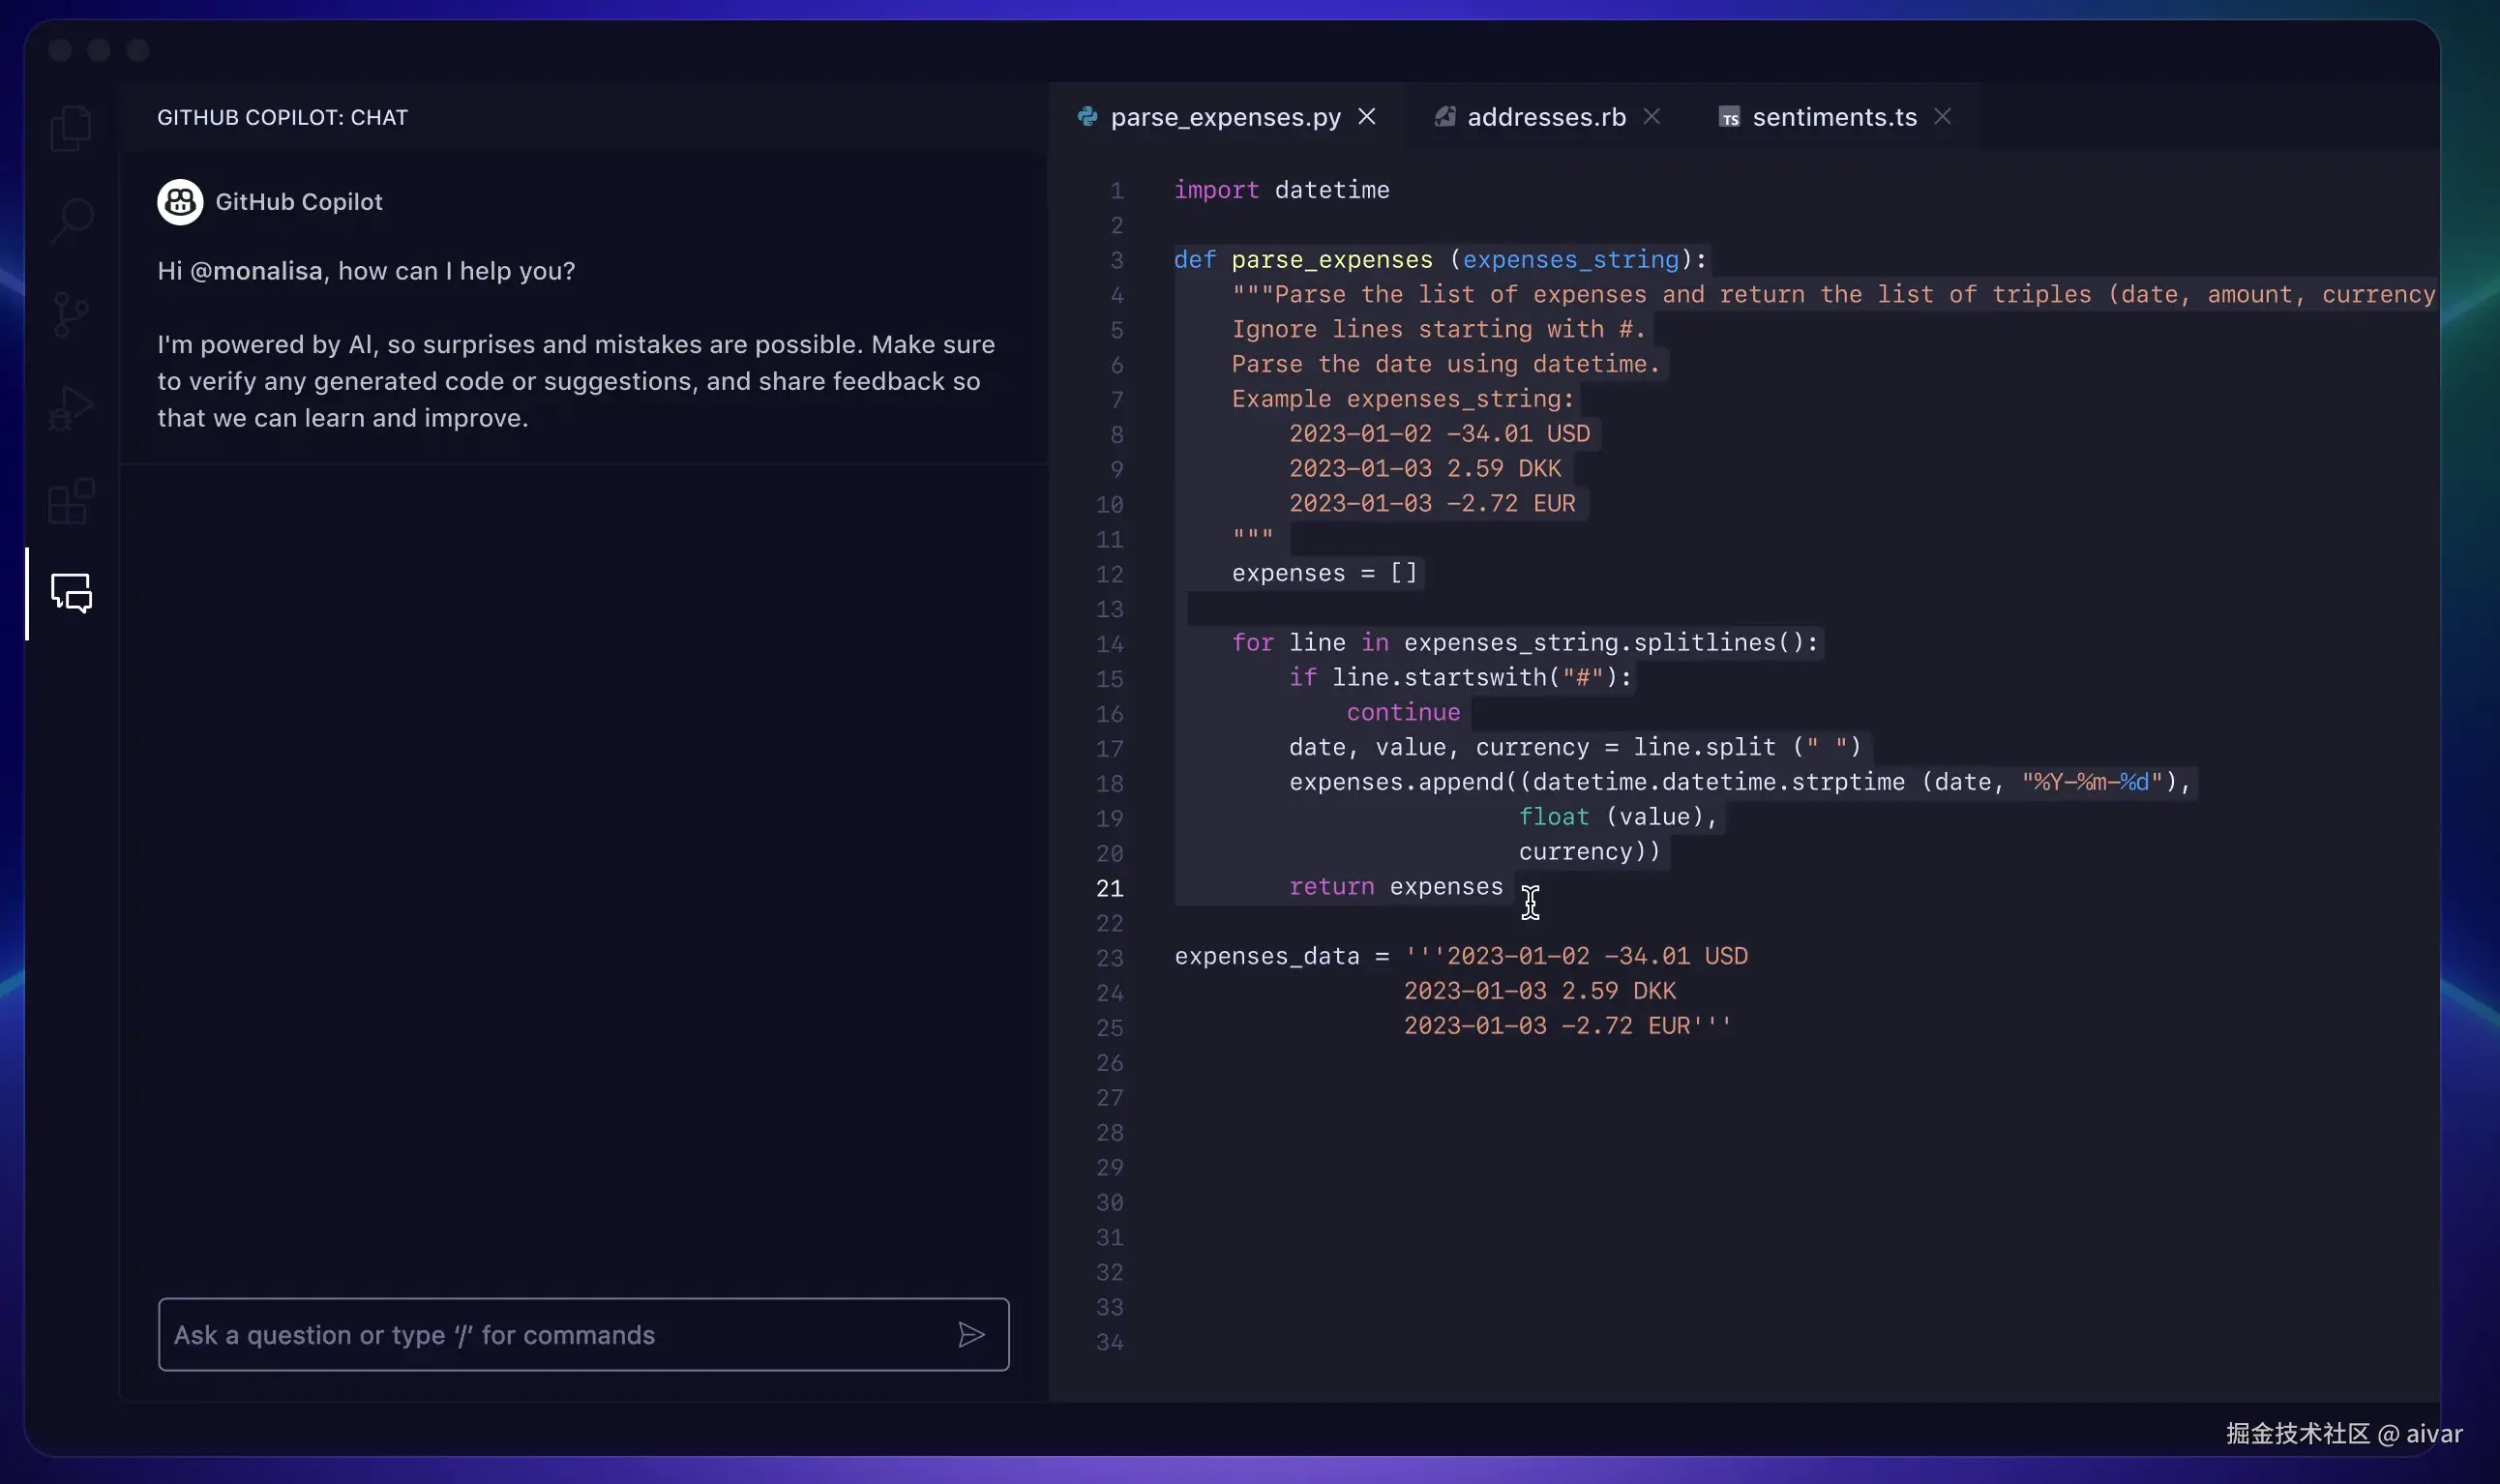Open the Search panel

(x=70, y=219)
